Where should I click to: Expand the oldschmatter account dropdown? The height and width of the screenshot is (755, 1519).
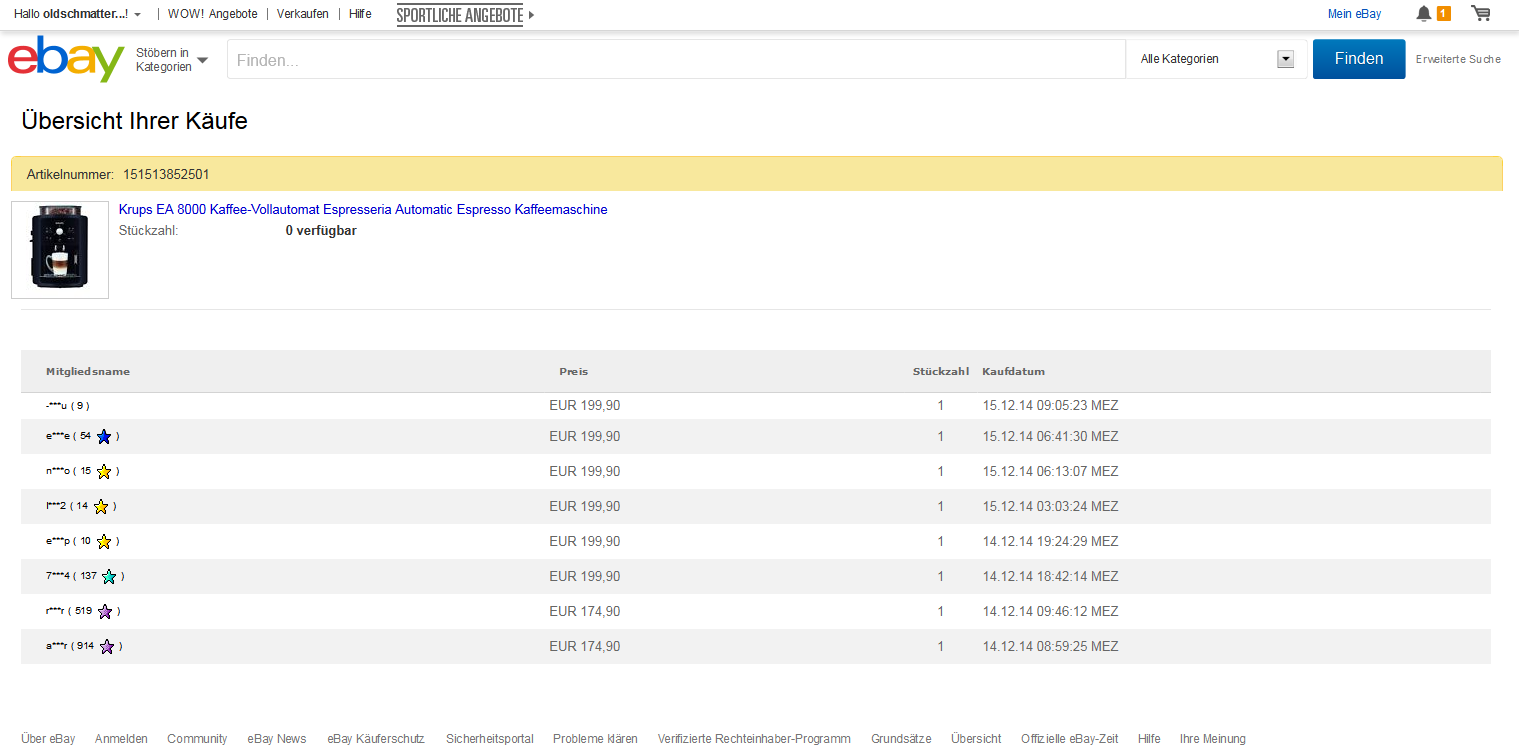[137, 14]
